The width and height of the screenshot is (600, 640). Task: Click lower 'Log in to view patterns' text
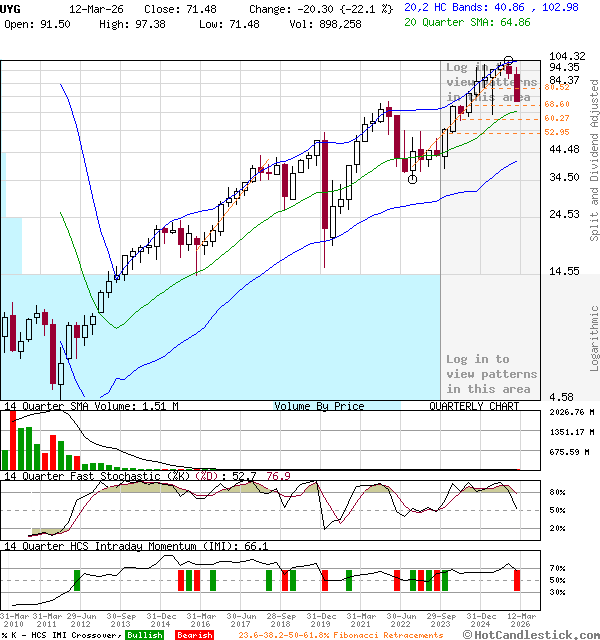tap(491, 374)
